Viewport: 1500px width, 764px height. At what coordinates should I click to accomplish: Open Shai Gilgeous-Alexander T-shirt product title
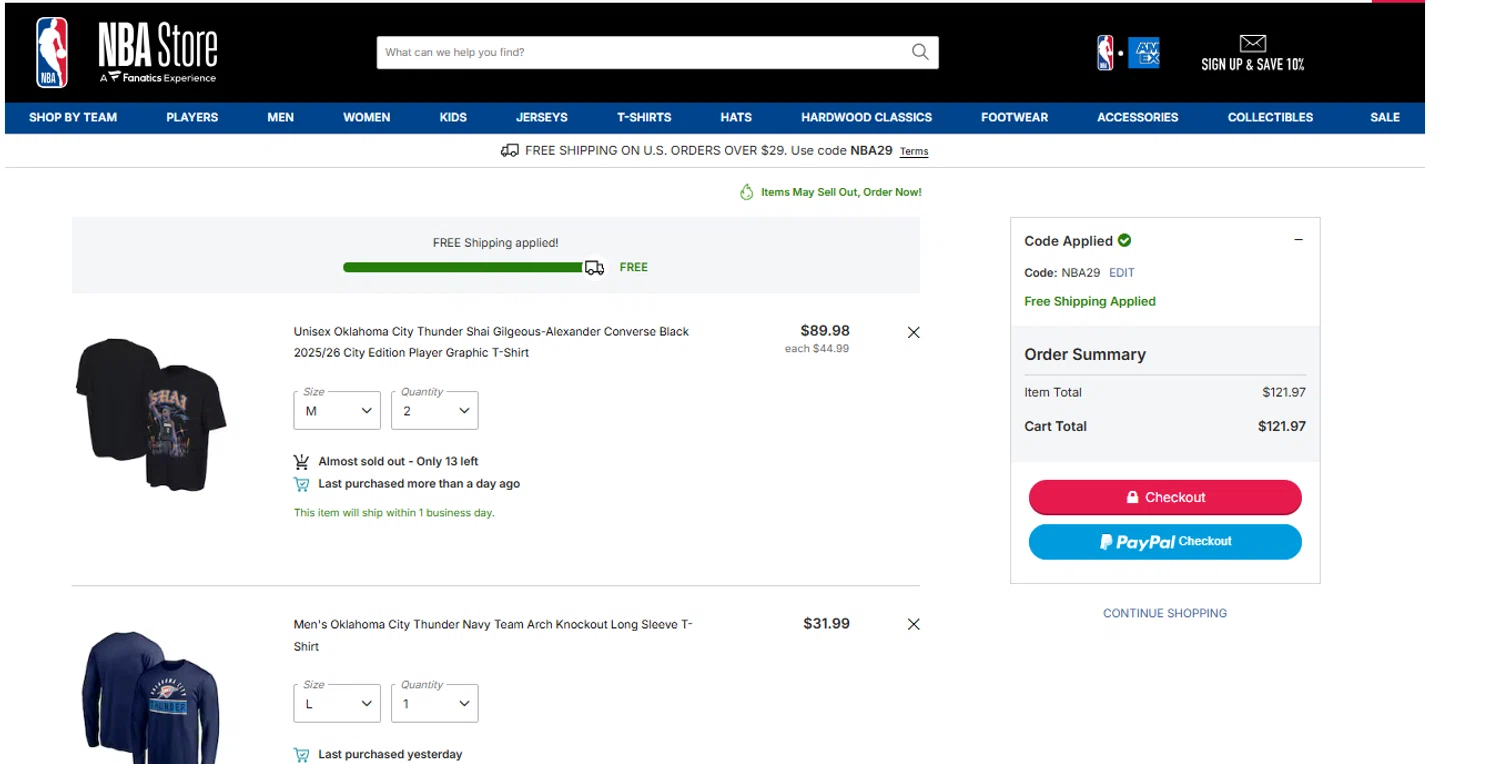click(491, 342)
